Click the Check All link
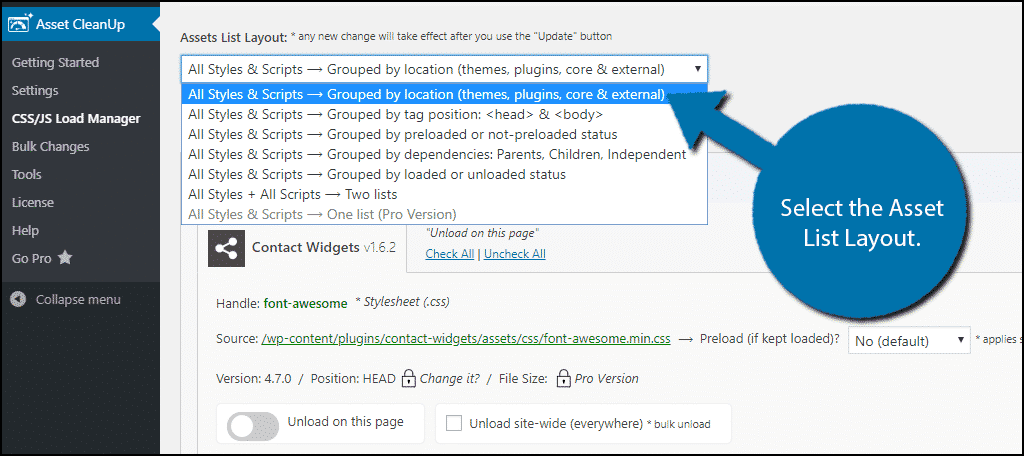Viewport: 1024px width, 456px height. coord(449,254)
